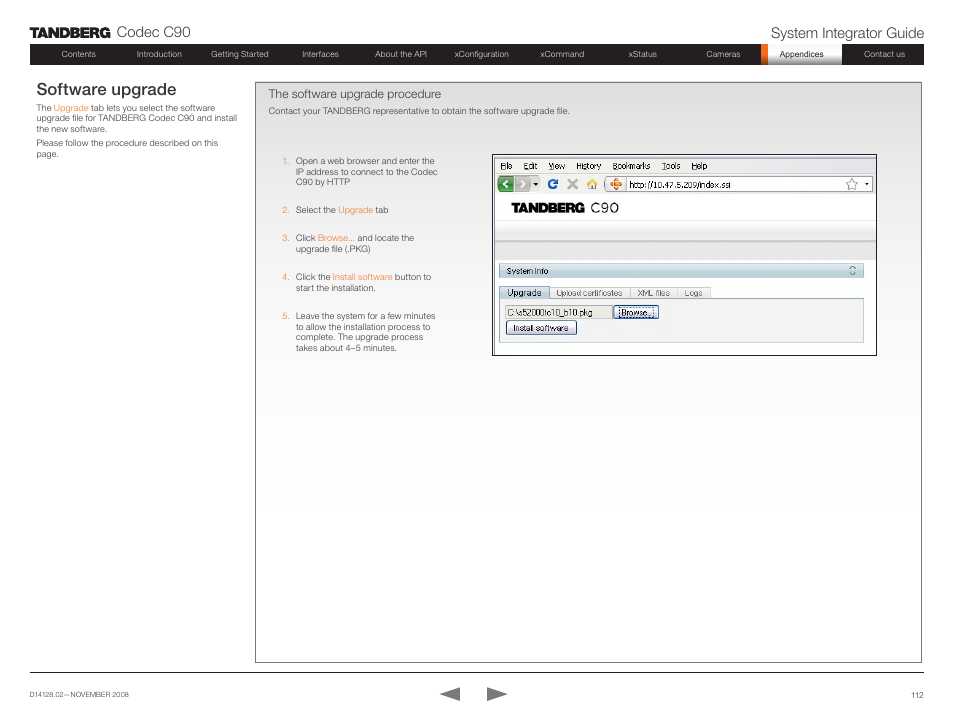Open the Cameras section tab
Screen dimensions: 954x718
click(x=723, y=54)
